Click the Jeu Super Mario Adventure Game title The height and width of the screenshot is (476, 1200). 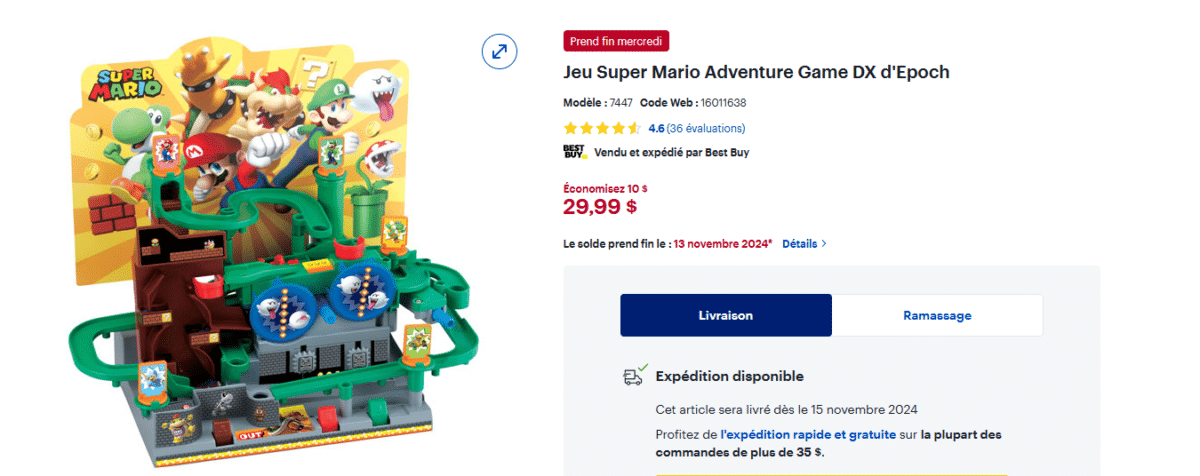[x=756, y=72]
